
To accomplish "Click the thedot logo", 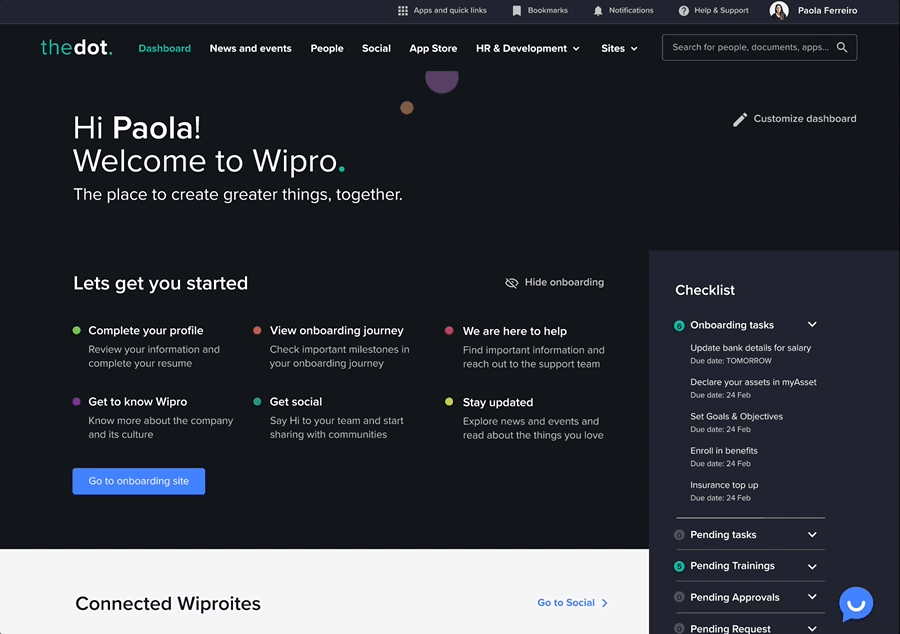I will click(76, 48).
